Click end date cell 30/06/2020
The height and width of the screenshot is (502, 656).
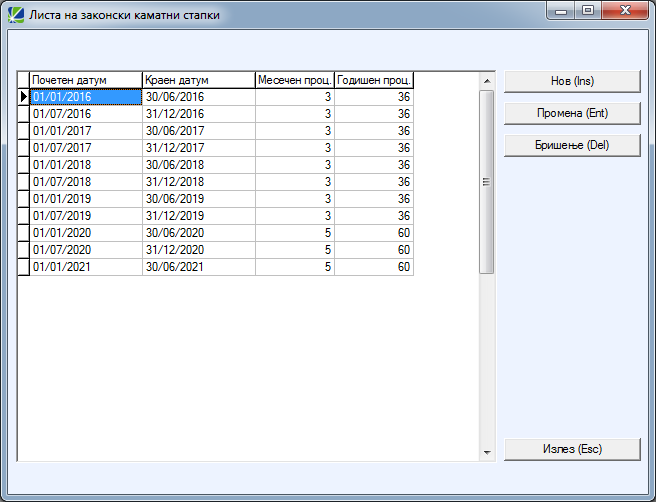click(x=199, y=233)
